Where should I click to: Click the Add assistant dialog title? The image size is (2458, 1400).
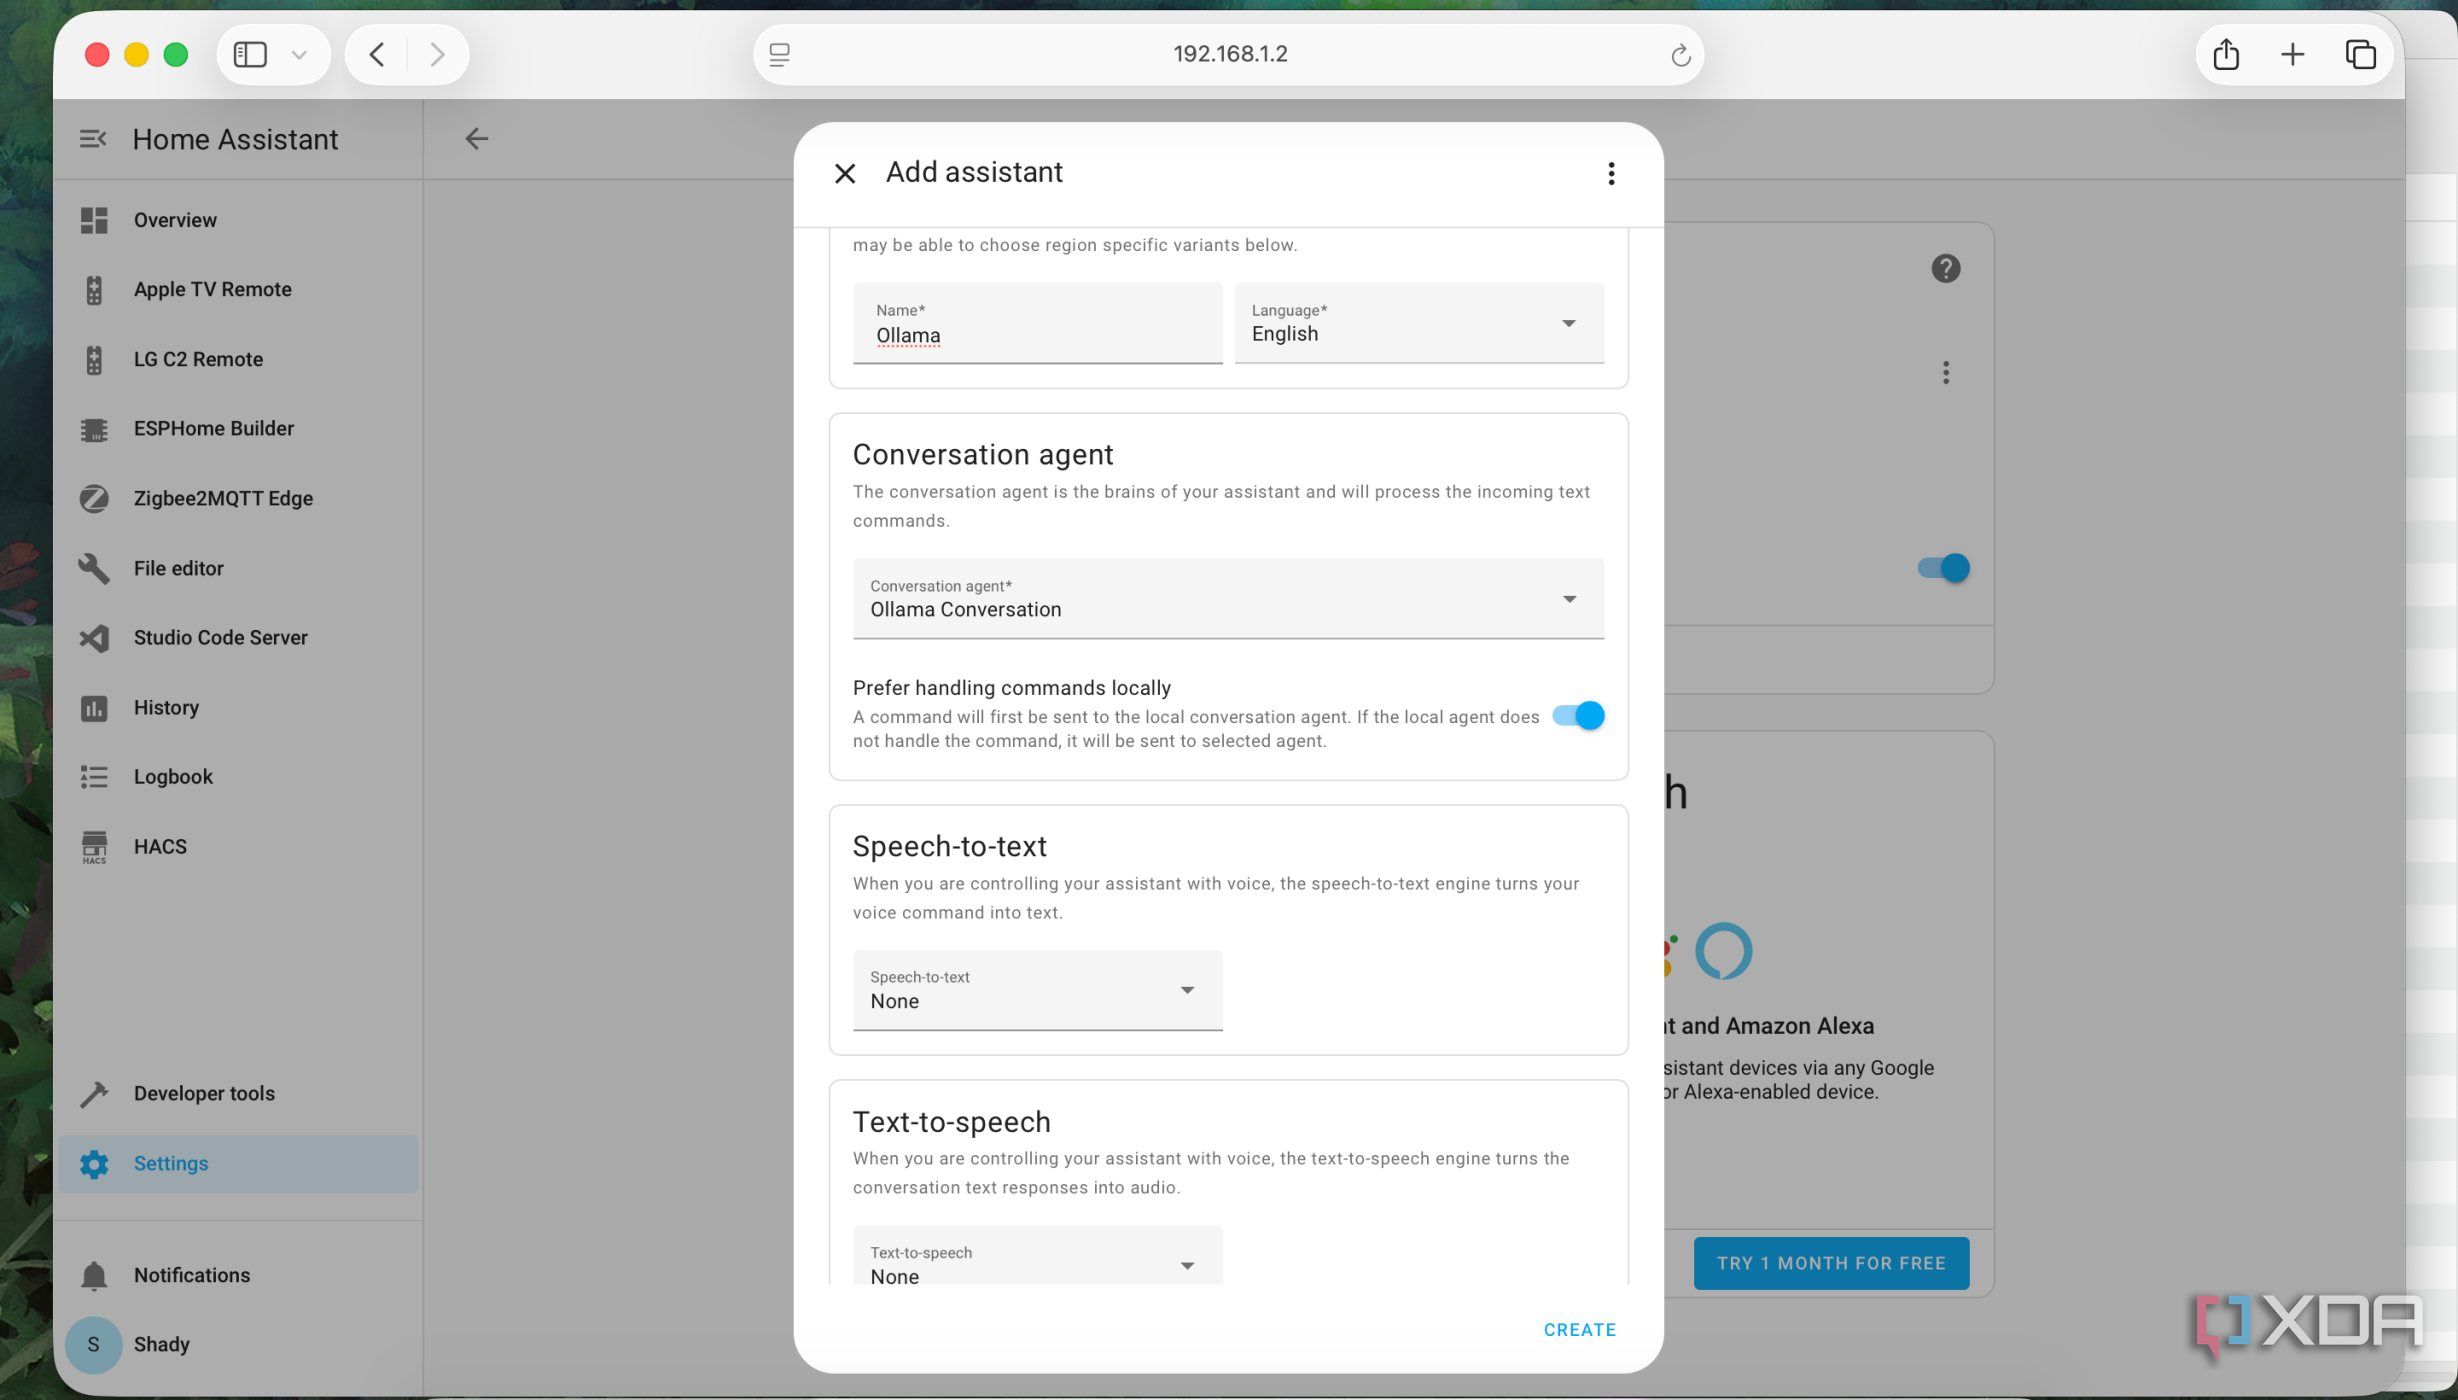(974, 173)
